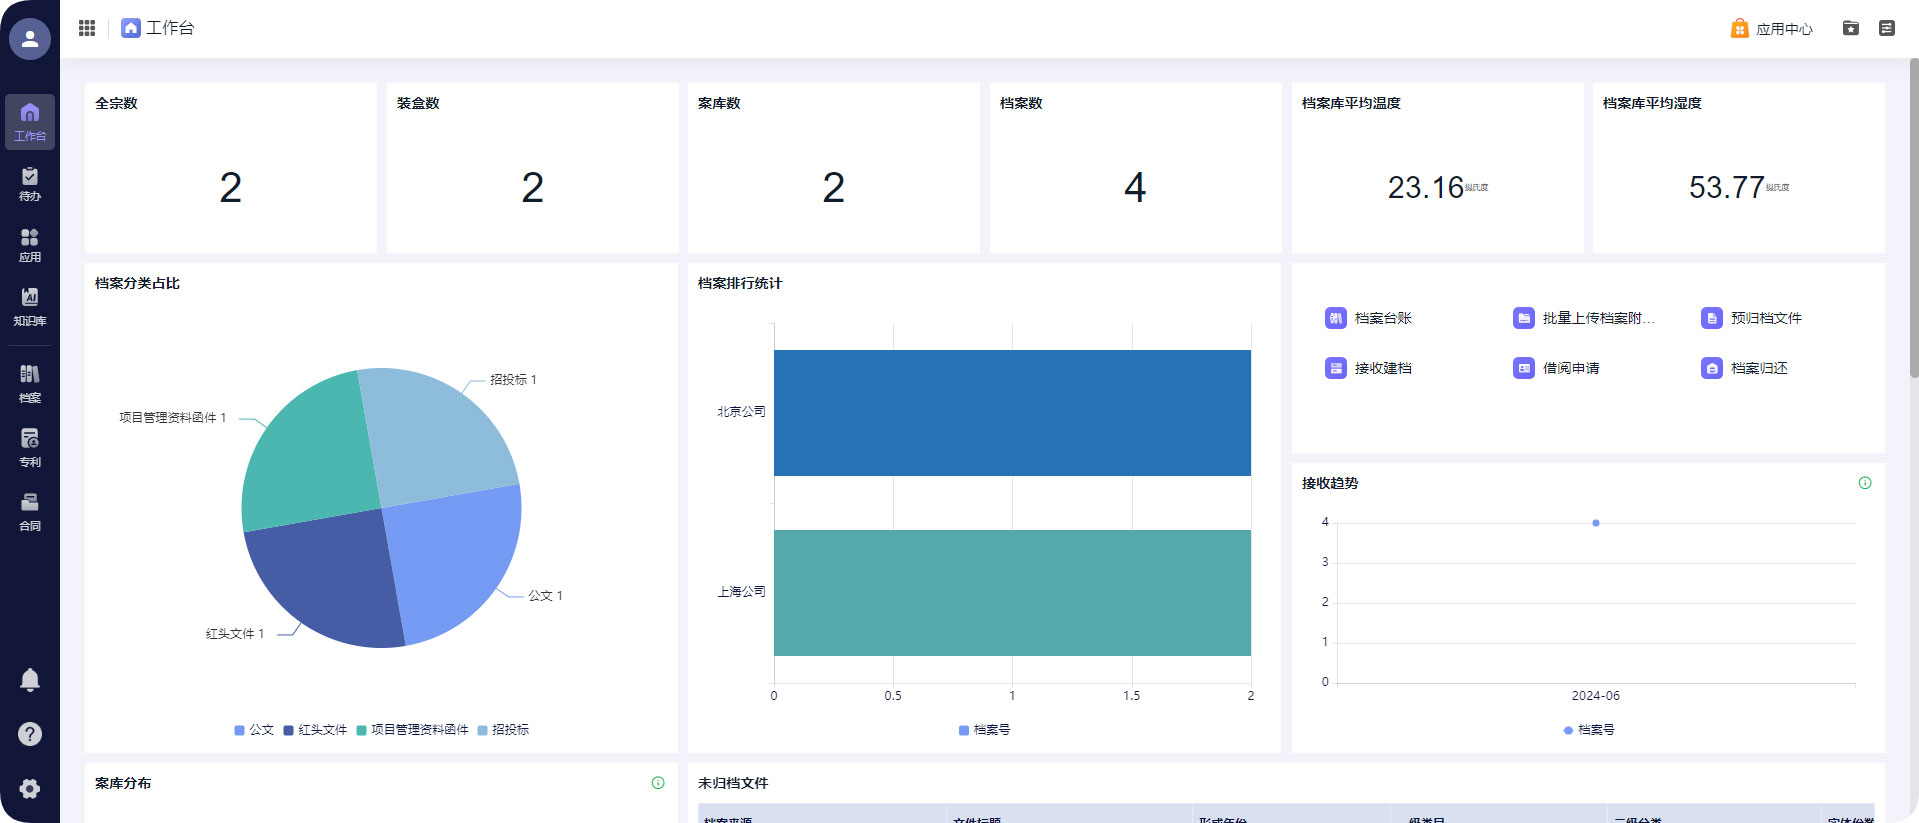The image size is (1919, 823).
Task: Toggle 档案号 legend under bar chart
Action: tap(984, 730)
